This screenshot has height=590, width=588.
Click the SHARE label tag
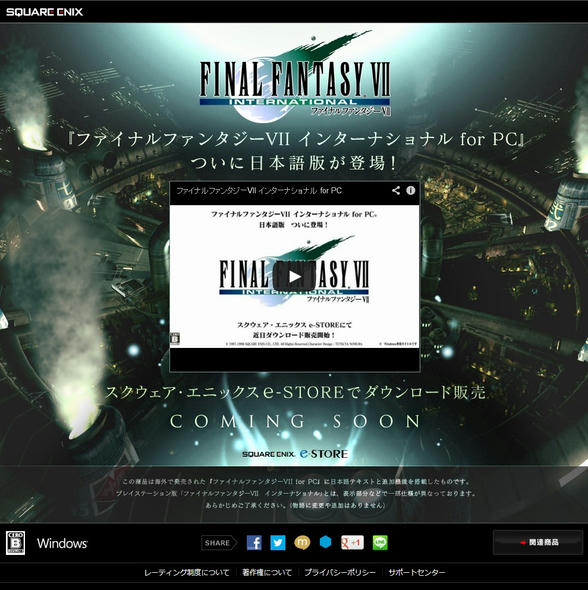[219, 543]
